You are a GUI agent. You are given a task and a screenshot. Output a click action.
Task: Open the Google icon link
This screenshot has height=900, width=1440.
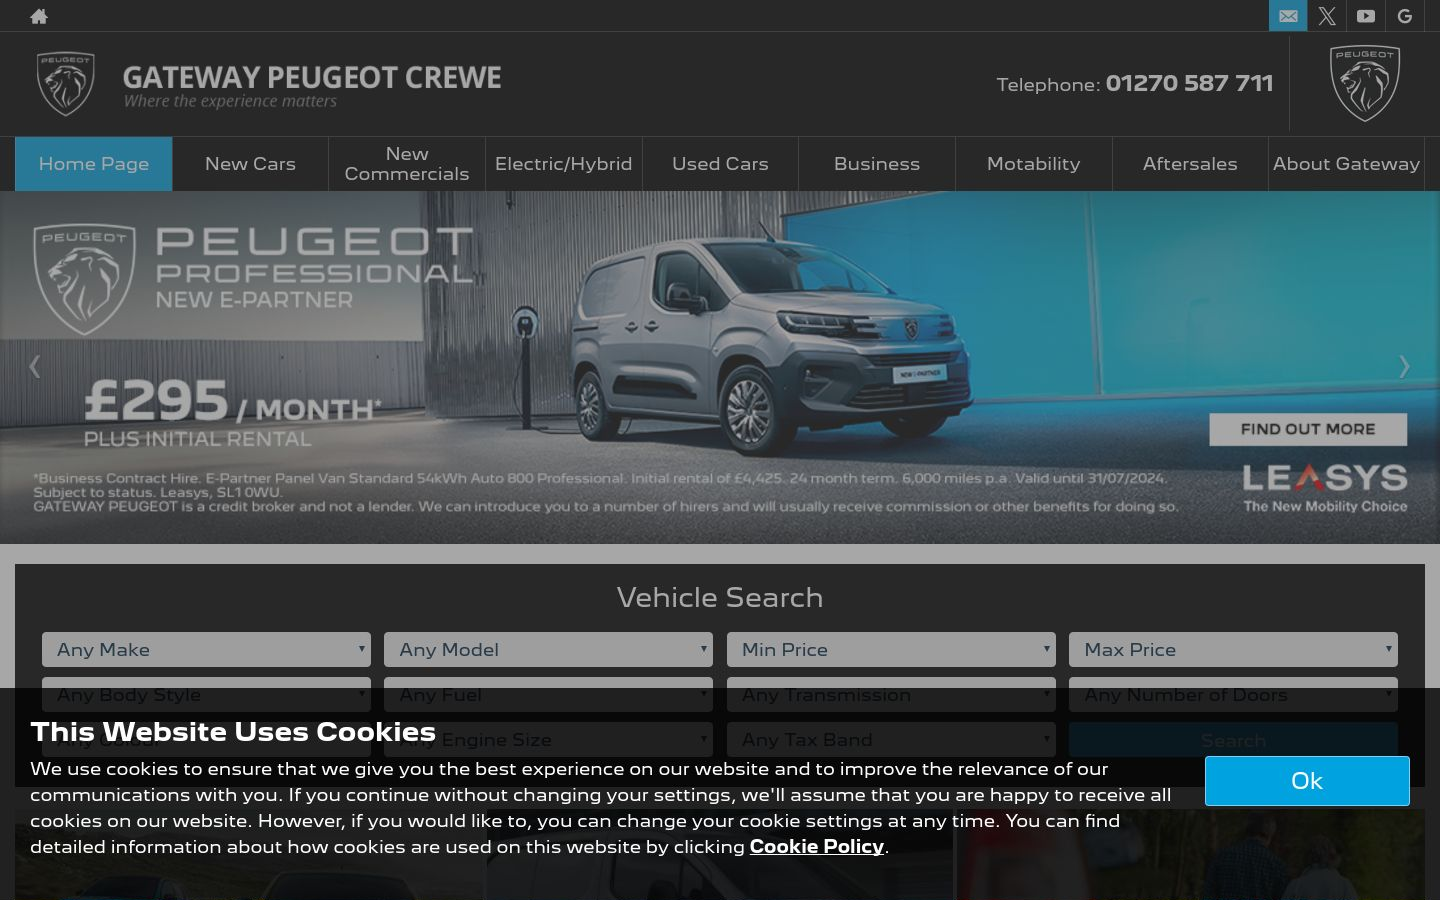tap(1405, 16)
